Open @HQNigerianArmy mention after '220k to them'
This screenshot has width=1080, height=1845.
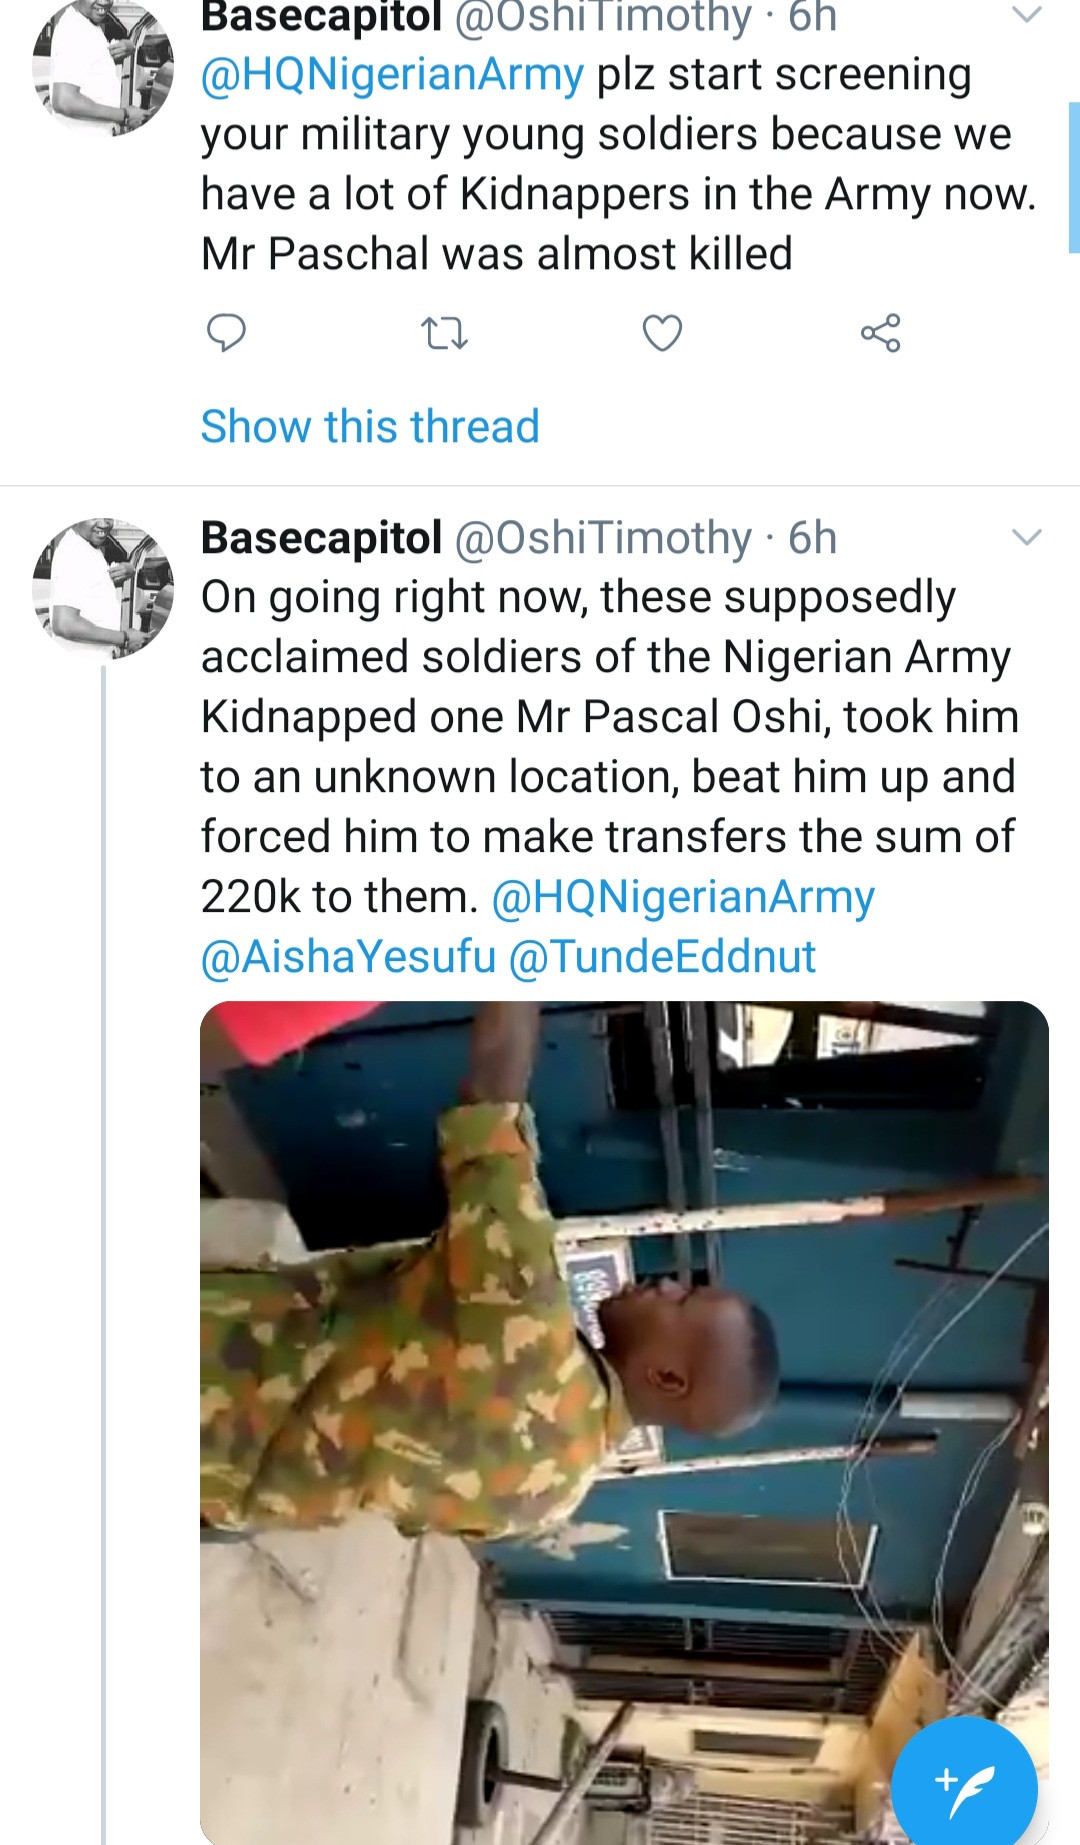pos(683,897)
